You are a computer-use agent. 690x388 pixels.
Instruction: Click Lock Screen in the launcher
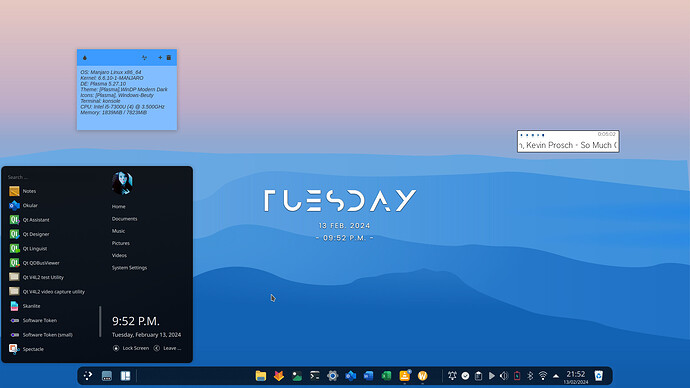click(x=131, y=348)
